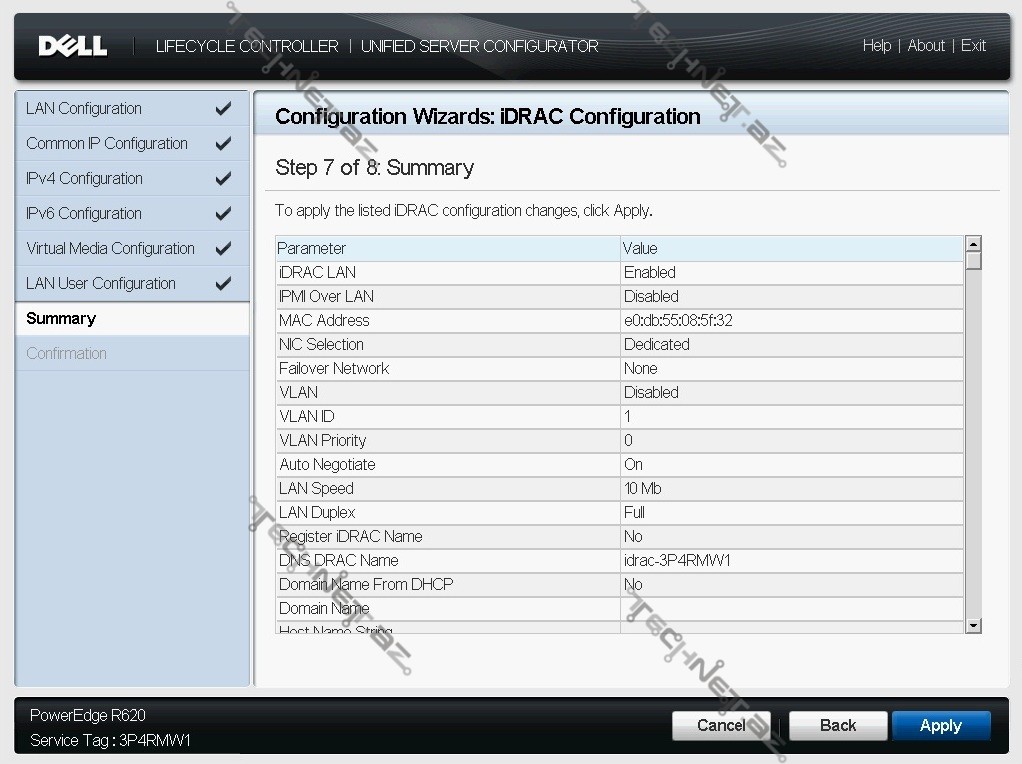Click the summary table scrollbar thumb

tap(973, 261)
